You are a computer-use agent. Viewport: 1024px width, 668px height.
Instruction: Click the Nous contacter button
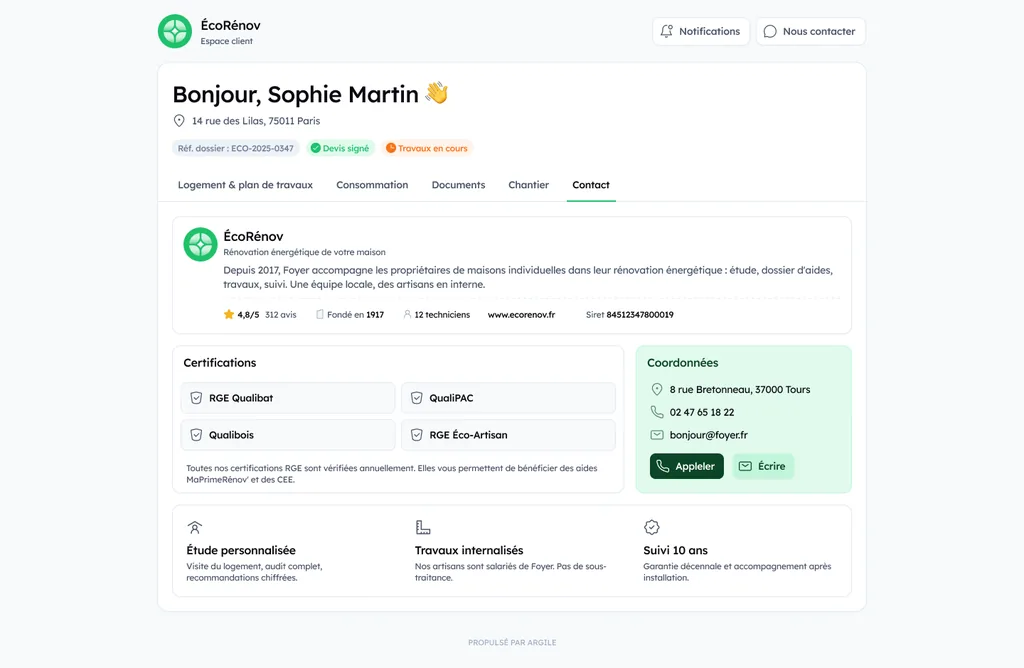pos(810,31)
